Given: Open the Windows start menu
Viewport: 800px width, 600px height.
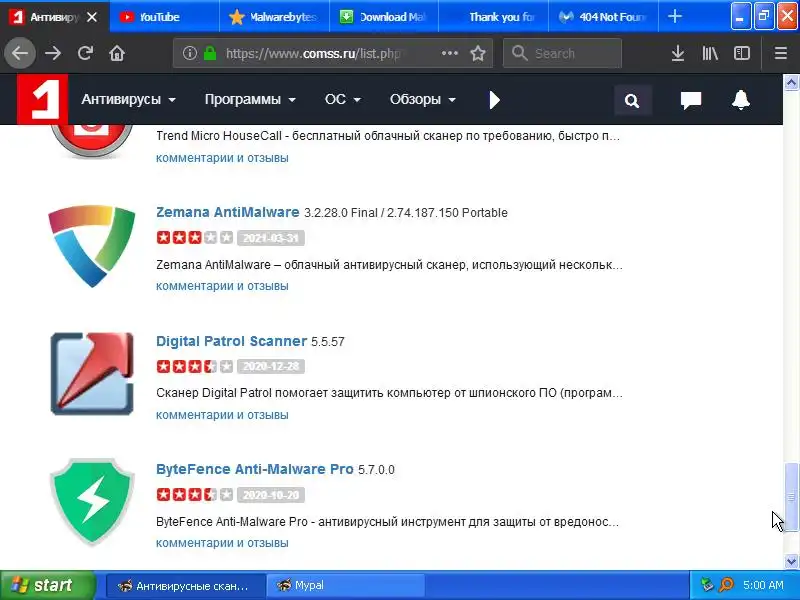Looking at the screenshot, I should [x=47, y=585].
